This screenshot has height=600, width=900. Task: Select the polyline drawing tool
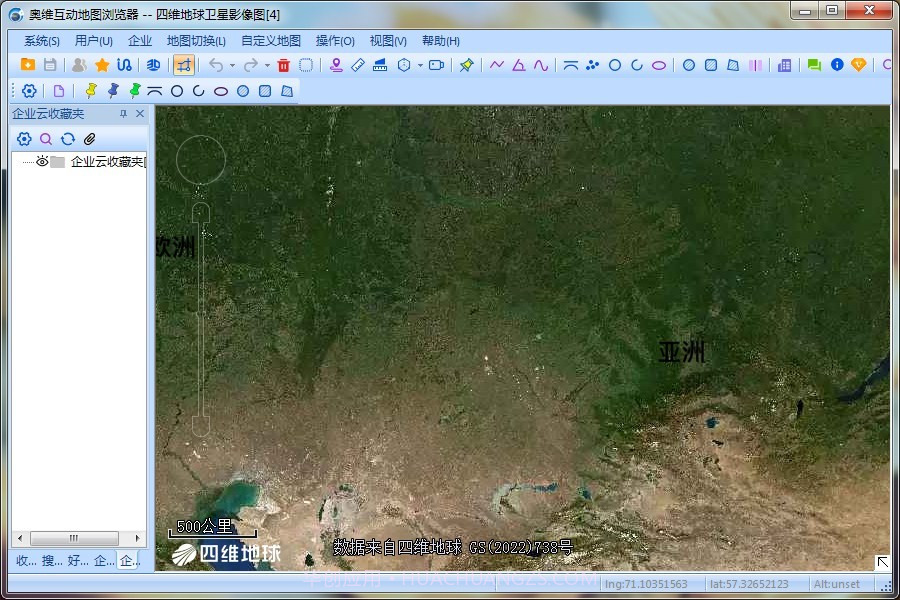[496, 64]
